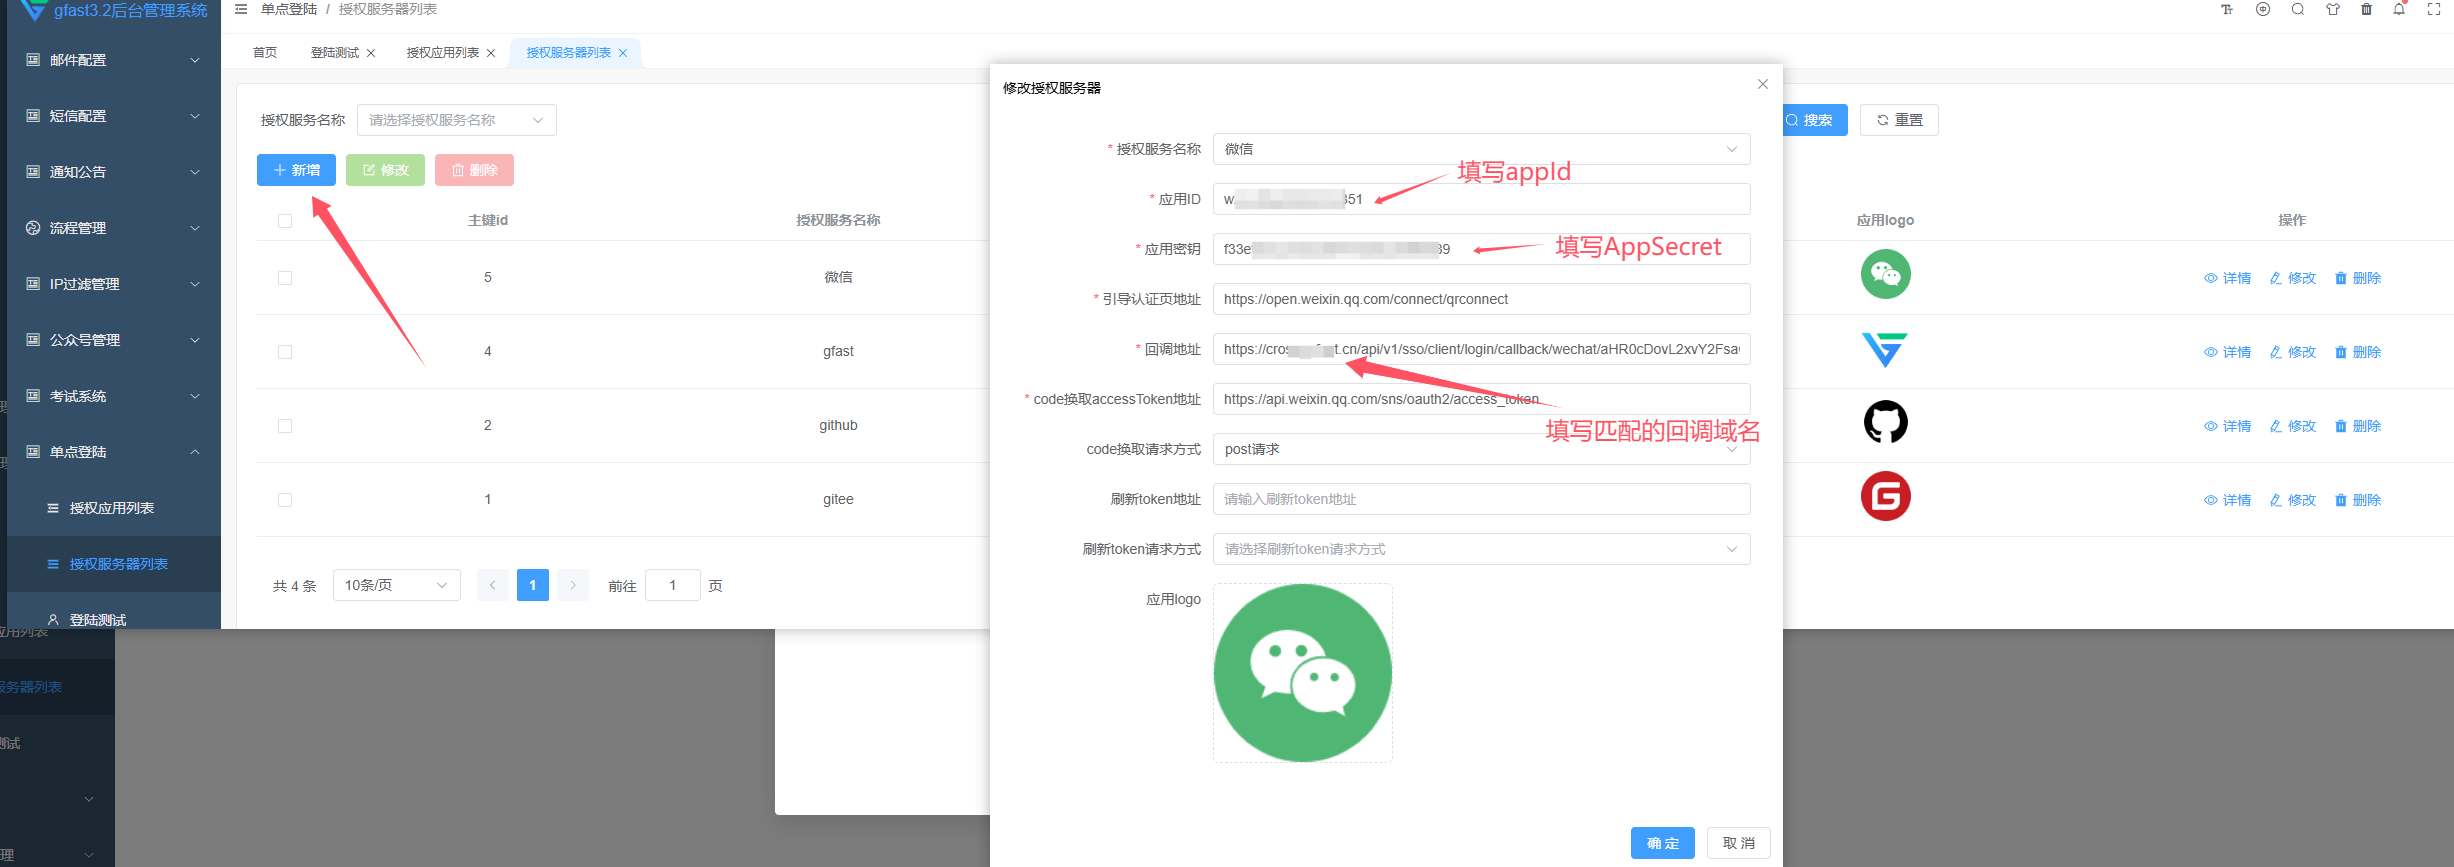Click the 刷新token地址 input field
Viewport: 2454px width, 867px height.
1480,499
